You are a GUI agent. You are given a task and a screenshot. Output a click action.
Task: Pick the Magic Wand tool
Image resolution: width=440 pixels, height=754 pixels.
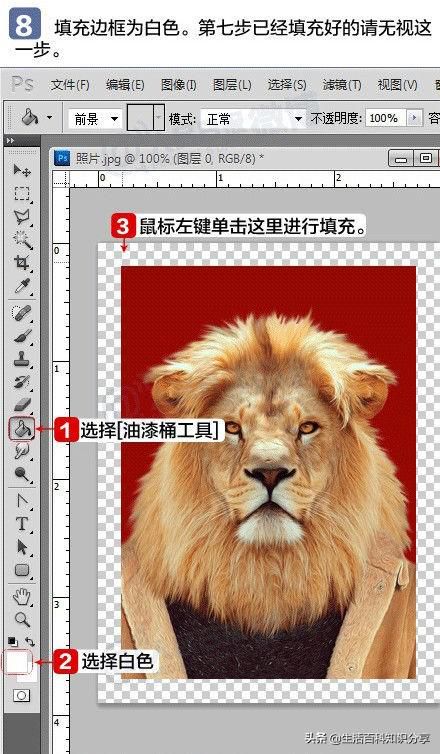tap(22, 239)
